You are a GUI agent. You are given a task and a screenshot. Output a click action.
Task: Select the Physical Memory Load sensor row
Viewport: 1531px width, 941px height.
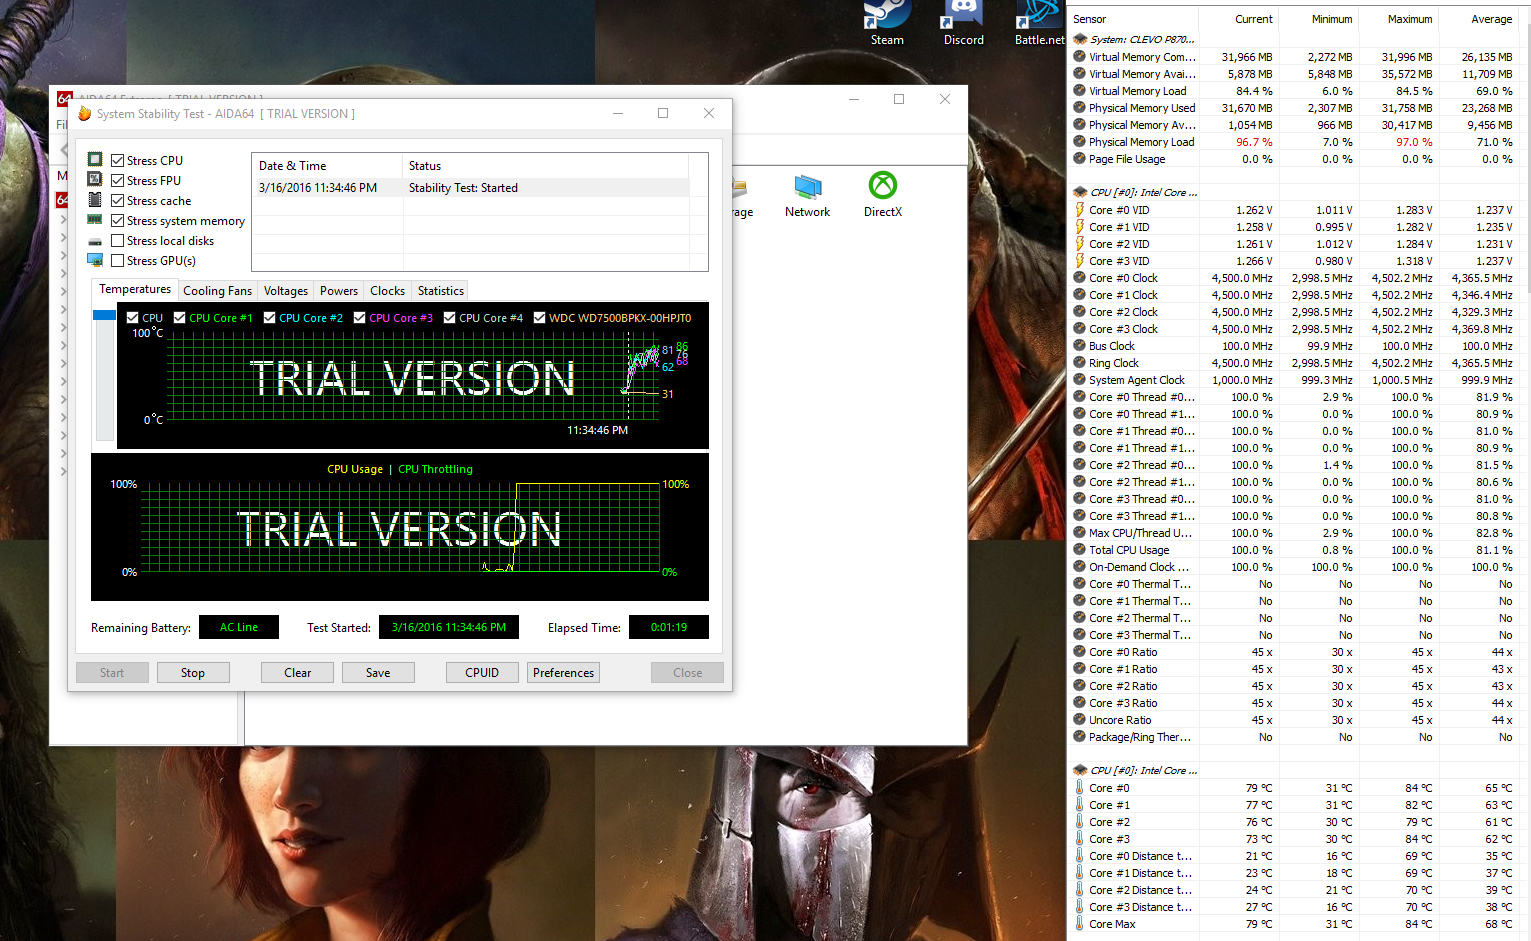1294,142
